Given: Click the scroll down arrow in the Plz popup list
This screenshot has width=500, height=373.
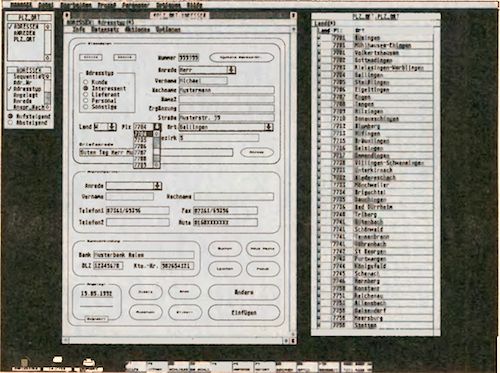Looking at the screenshot, I should pyautogui.click(x=157, y=165).
